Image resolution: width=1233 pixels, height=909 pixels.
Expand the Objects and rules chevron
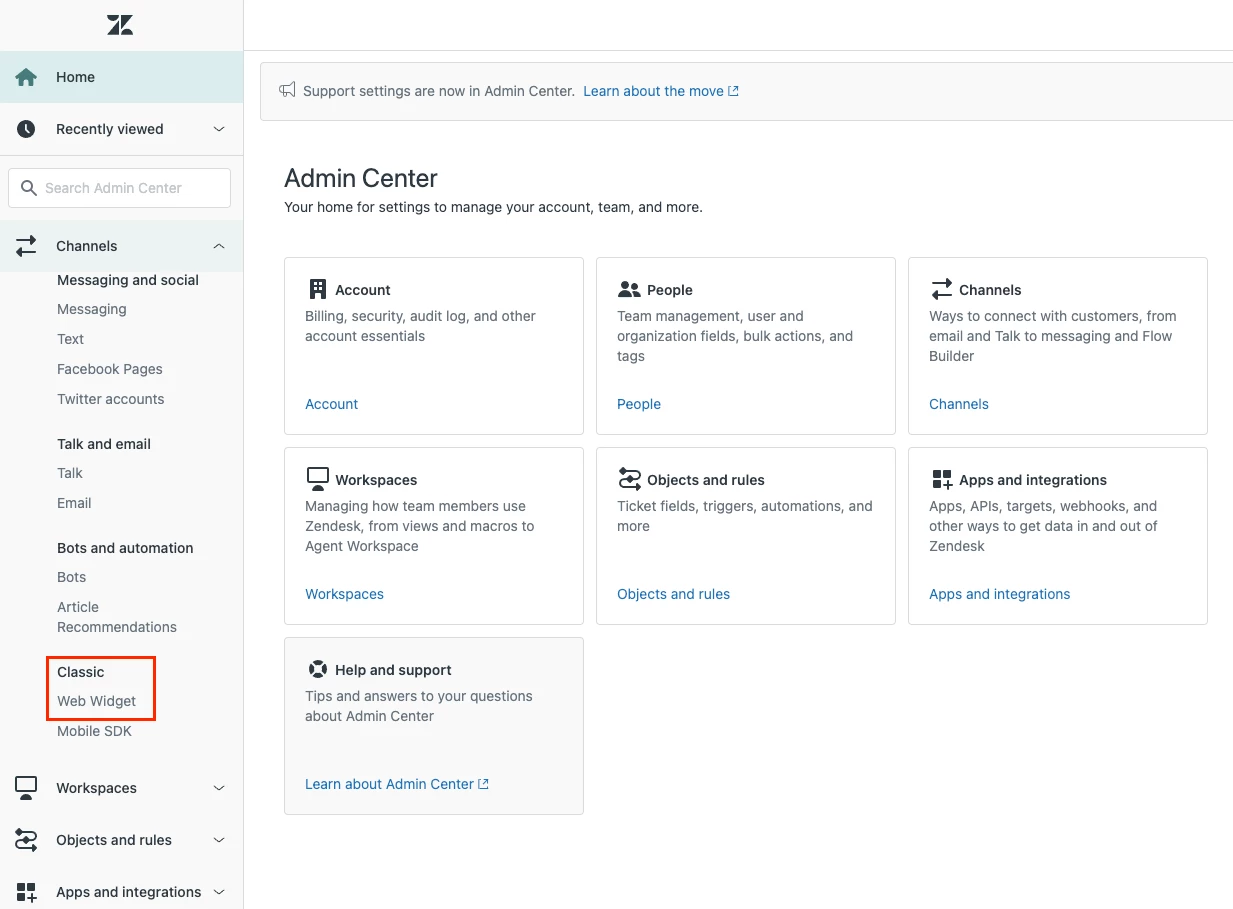coord(219,840)
